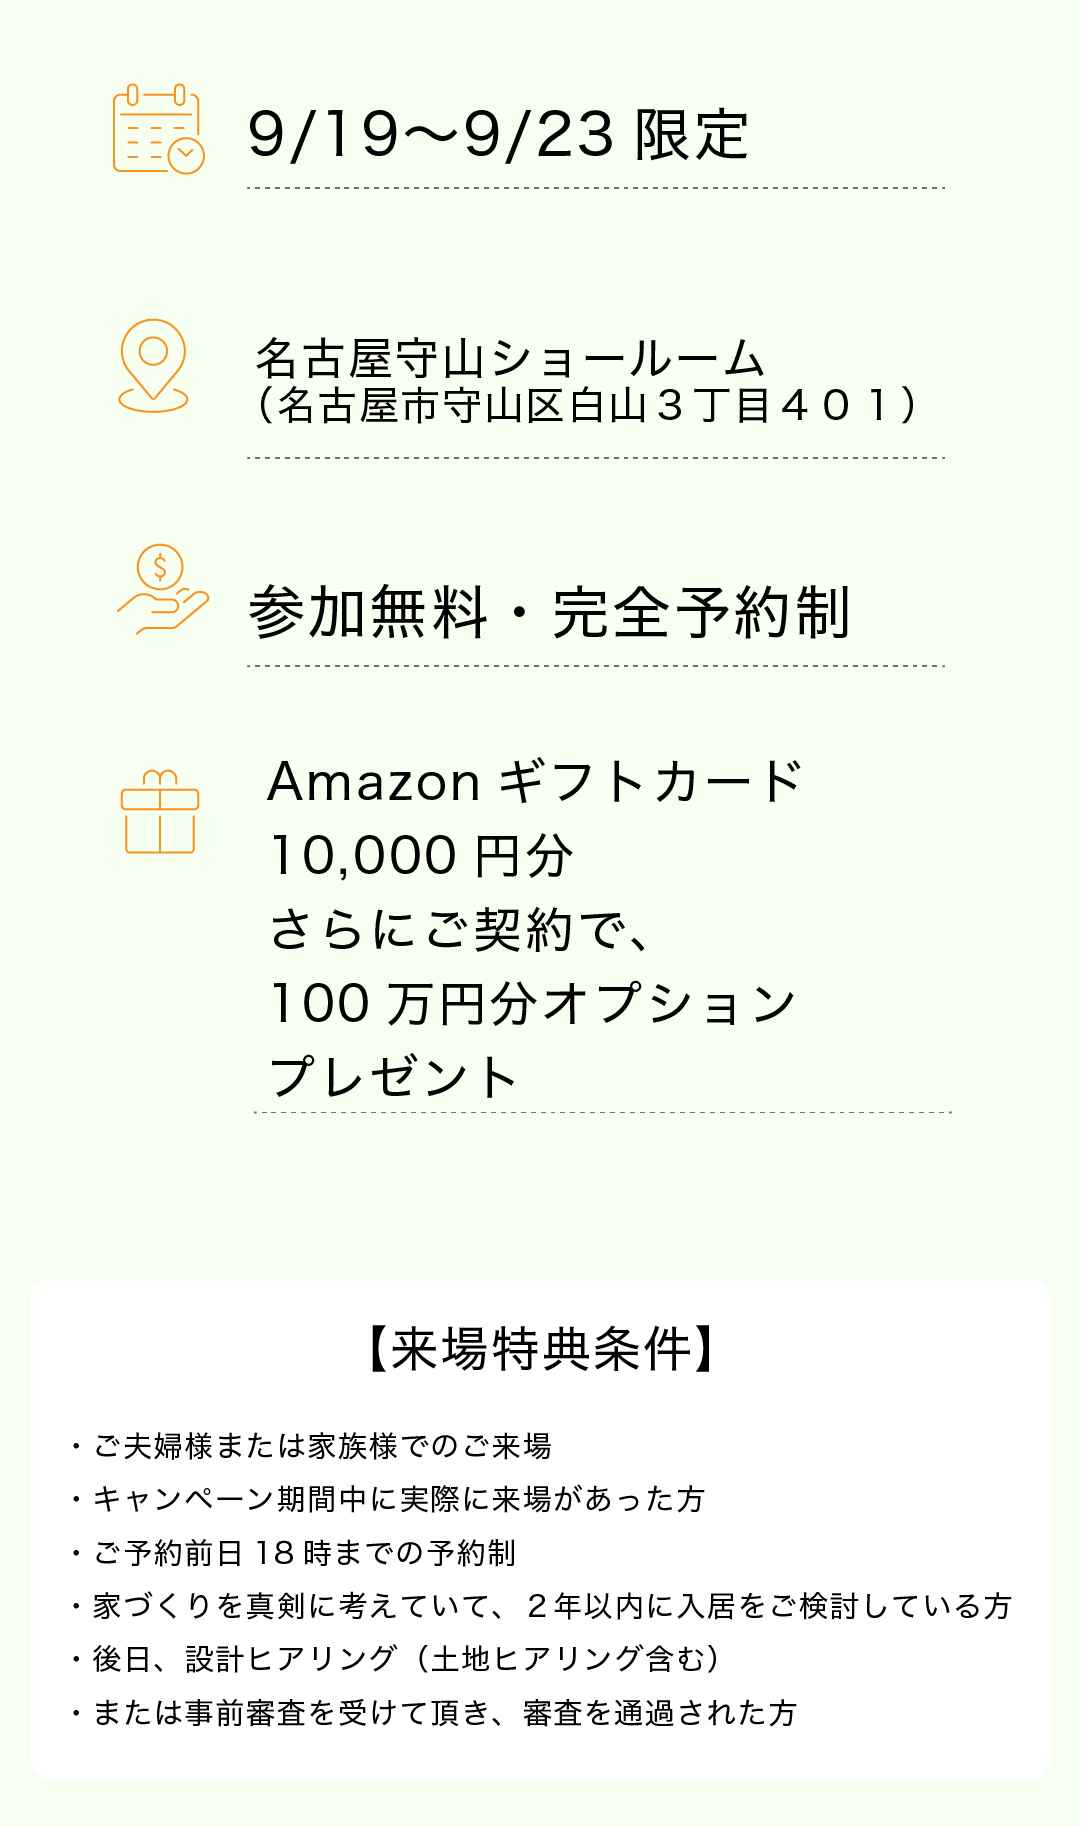Click the さらにご契約で、 line
This screenshot has height=1826, width=1081.
pos(461,930)
